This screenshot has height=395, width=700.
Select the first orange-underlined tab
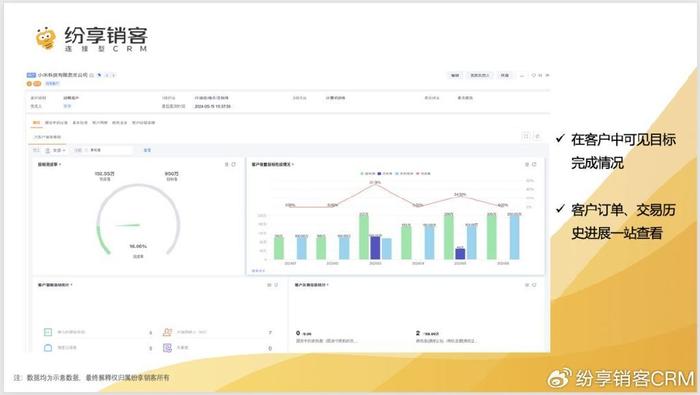point(37,122)
